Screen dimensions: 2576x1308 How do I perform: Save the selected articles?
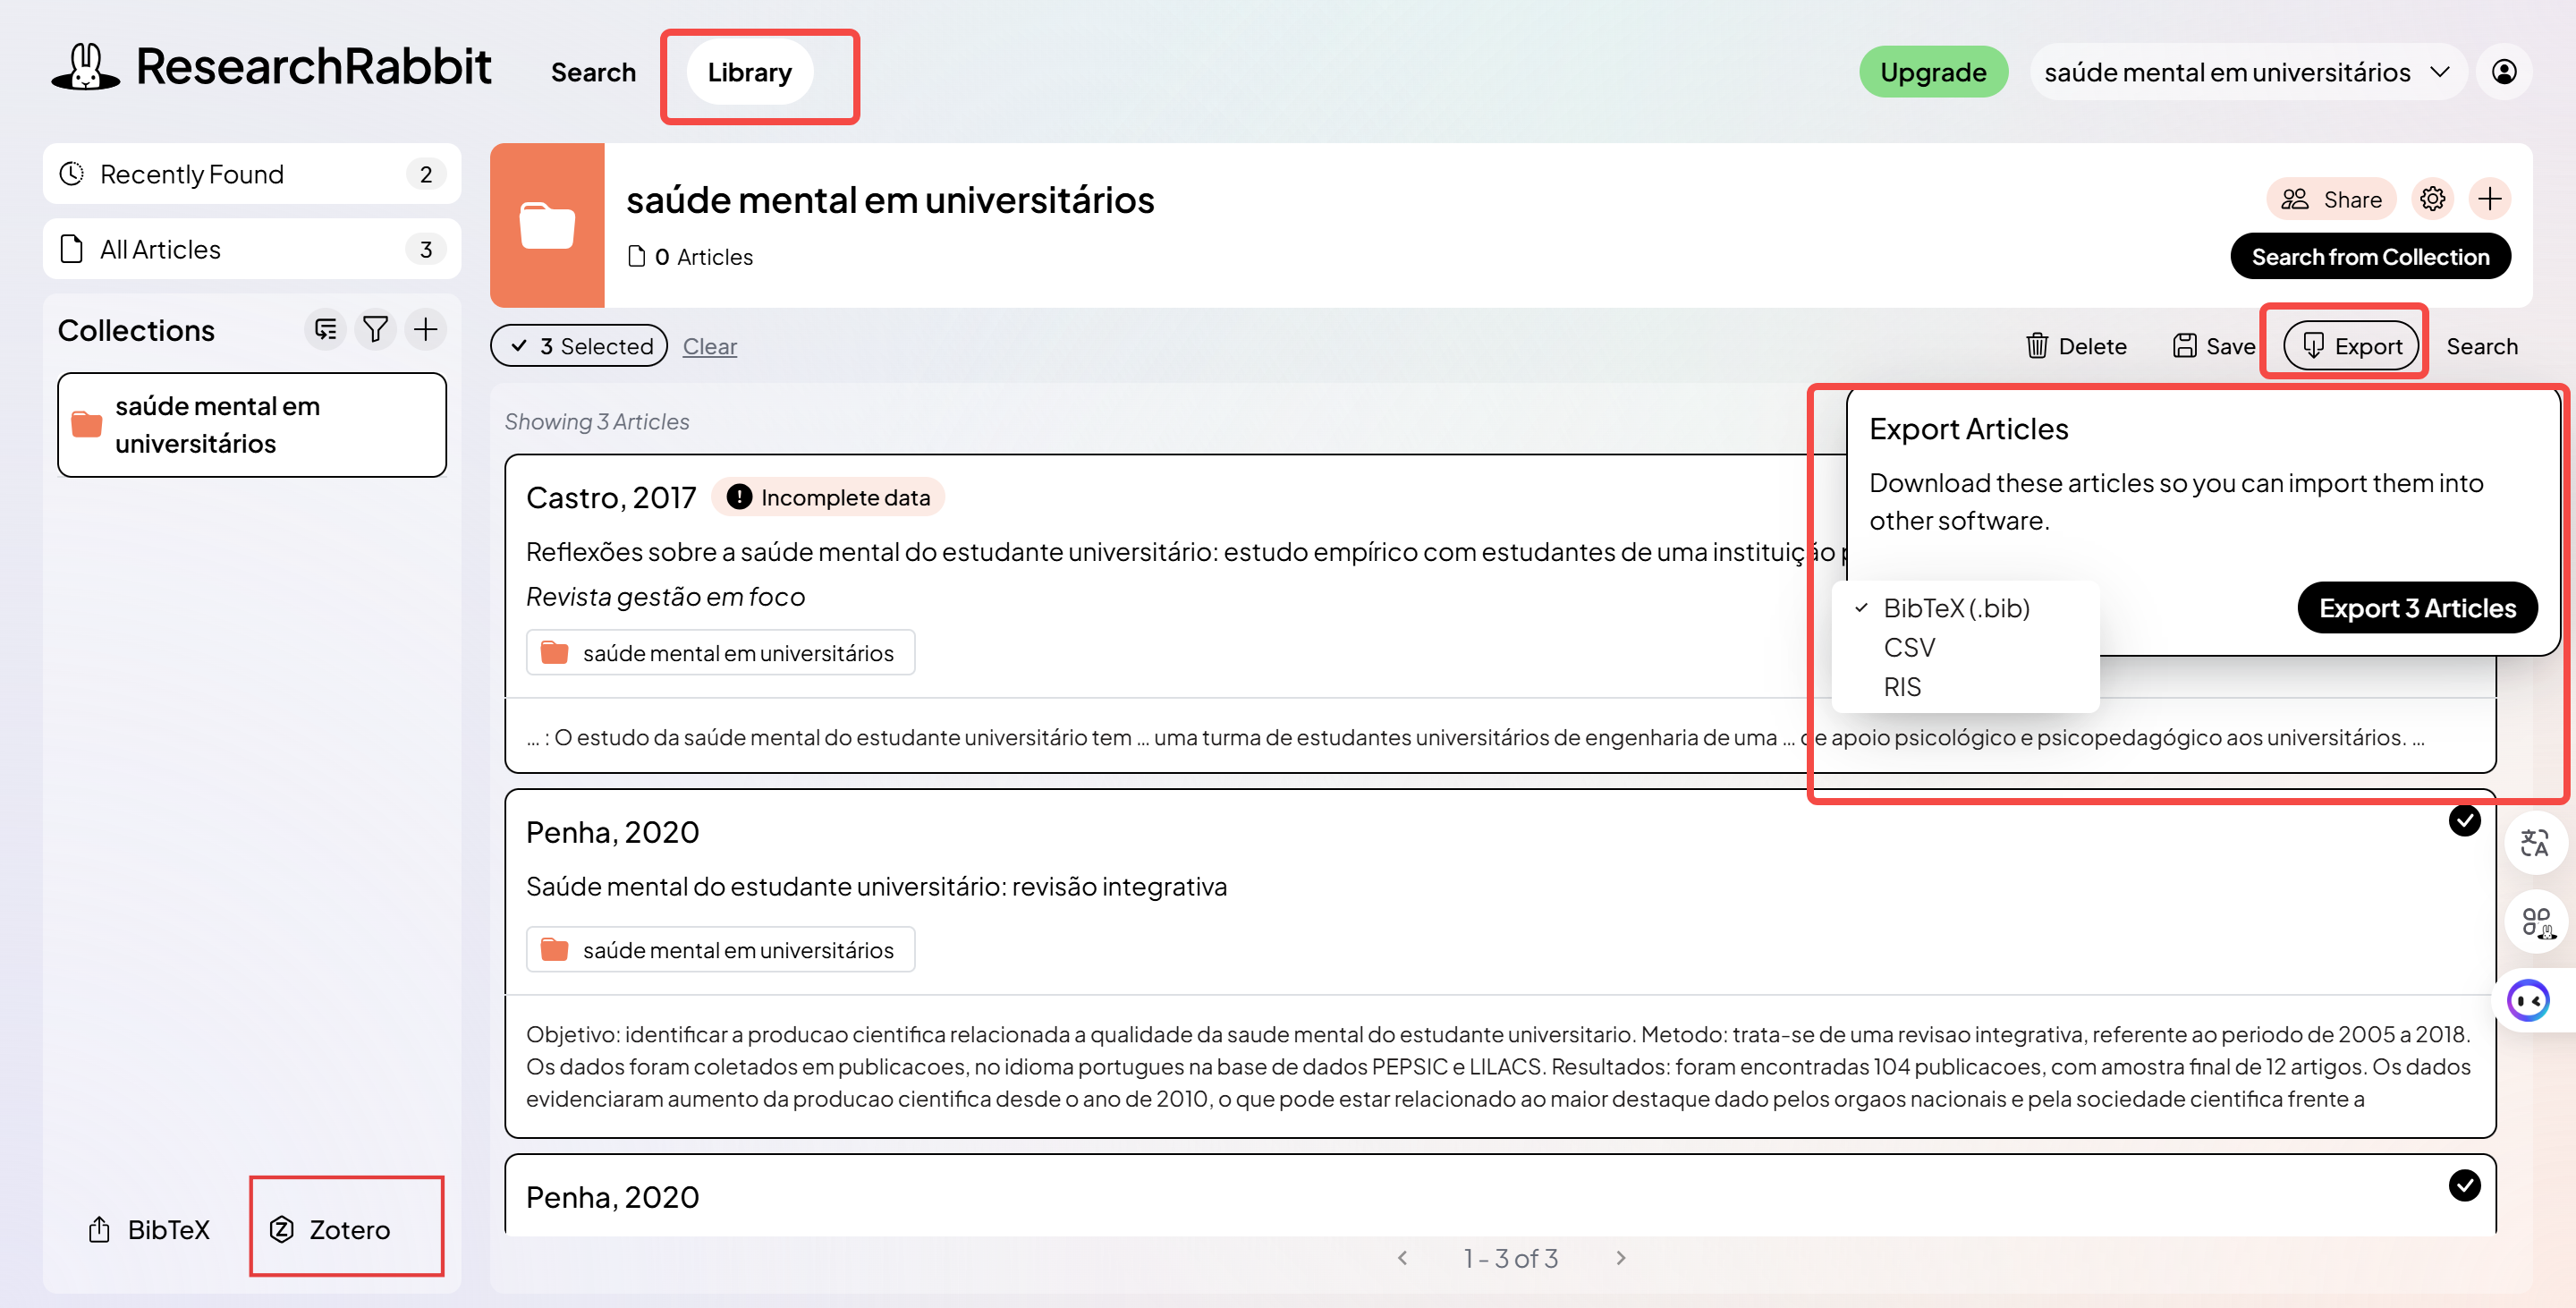click(x=2214, y=346)
